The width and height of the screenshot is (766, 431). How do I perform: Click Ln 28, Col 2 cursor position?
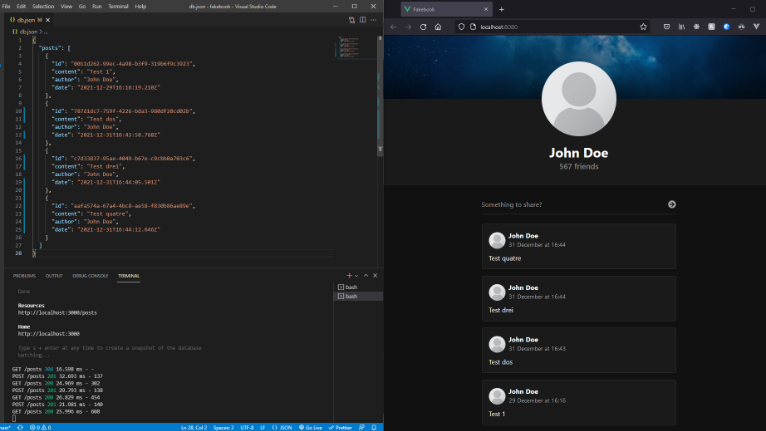[194, 428]
